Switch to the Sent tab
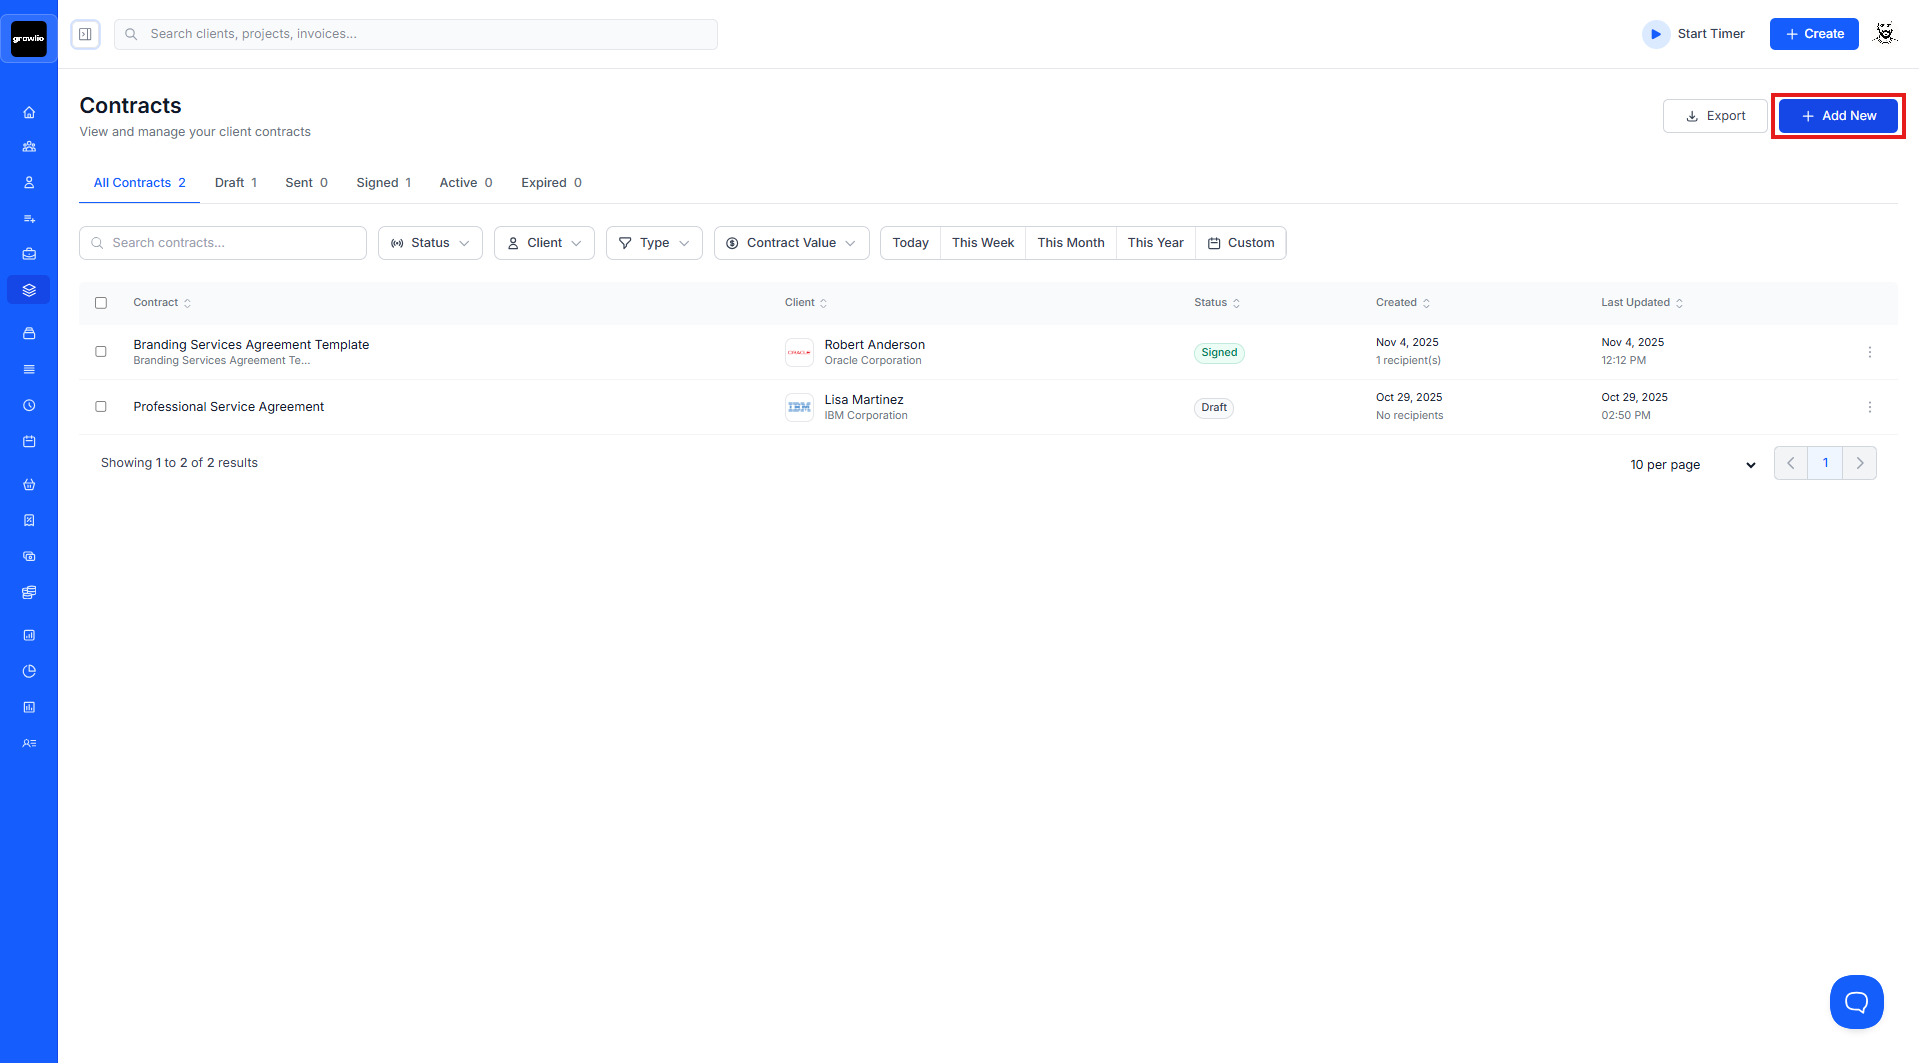This screenshot has width=1919, height=1063. (306, 183)
